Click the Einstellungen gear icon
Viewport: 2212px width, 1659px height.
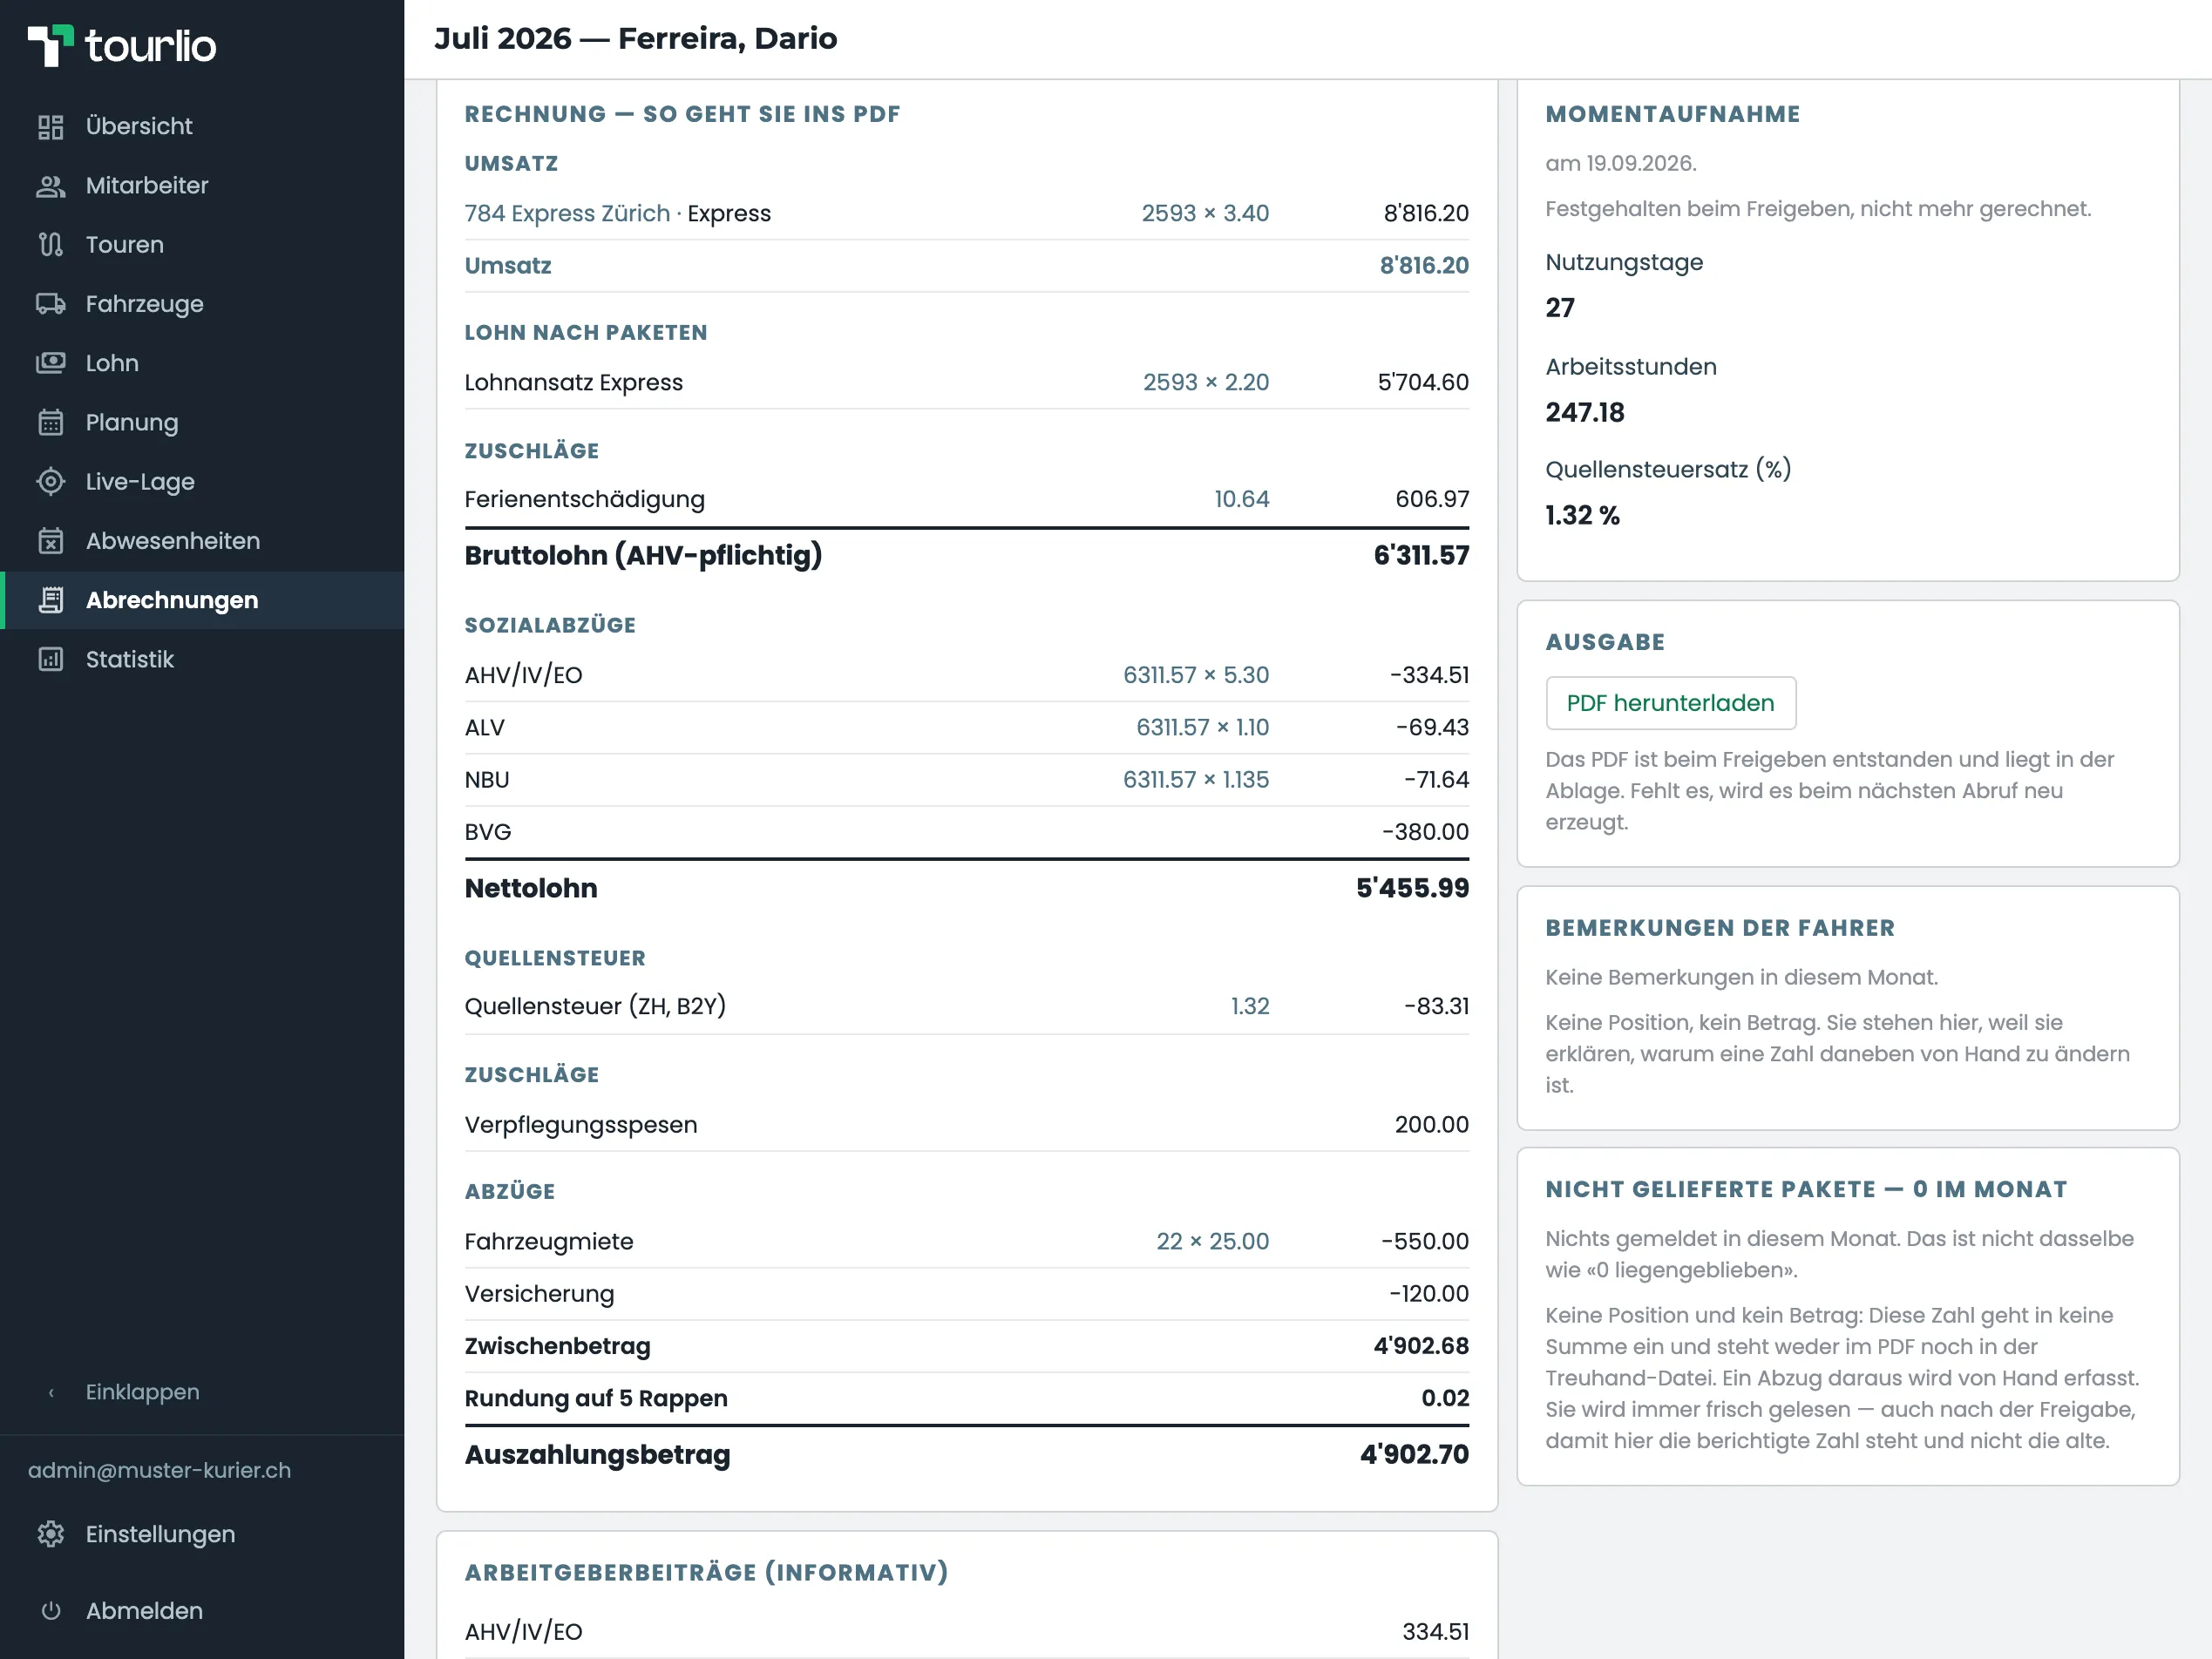pos(50,1534)
